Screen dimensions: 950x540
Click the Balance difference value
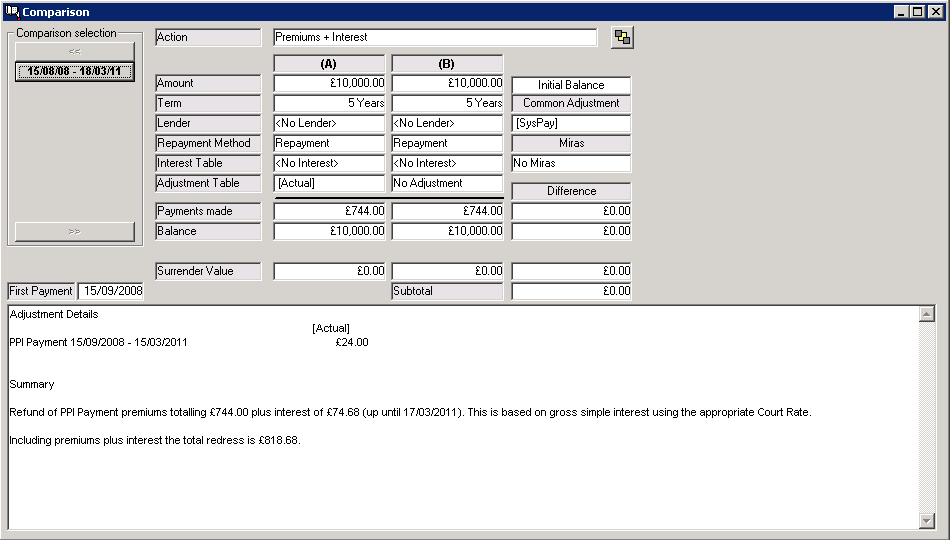click(x=571, y=231)
